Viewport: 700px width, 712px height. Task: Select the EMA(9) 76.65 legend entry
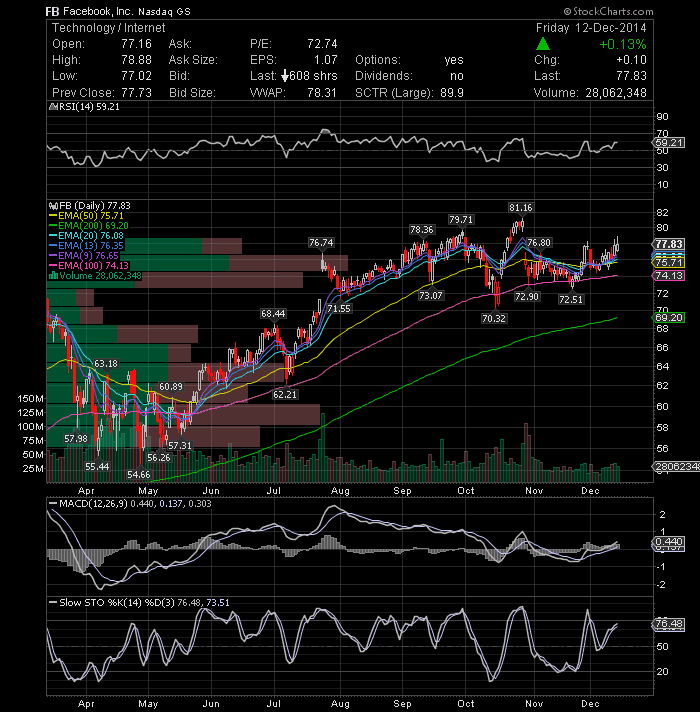(84, 256)
